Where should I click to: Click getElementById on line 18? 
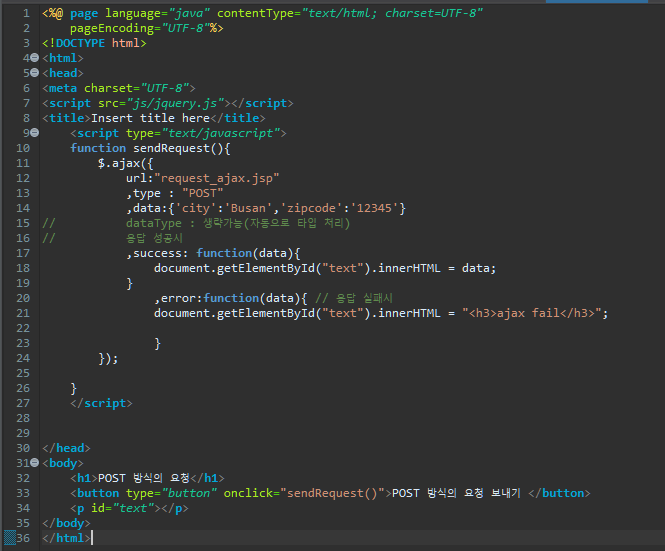tap(265, 269)
